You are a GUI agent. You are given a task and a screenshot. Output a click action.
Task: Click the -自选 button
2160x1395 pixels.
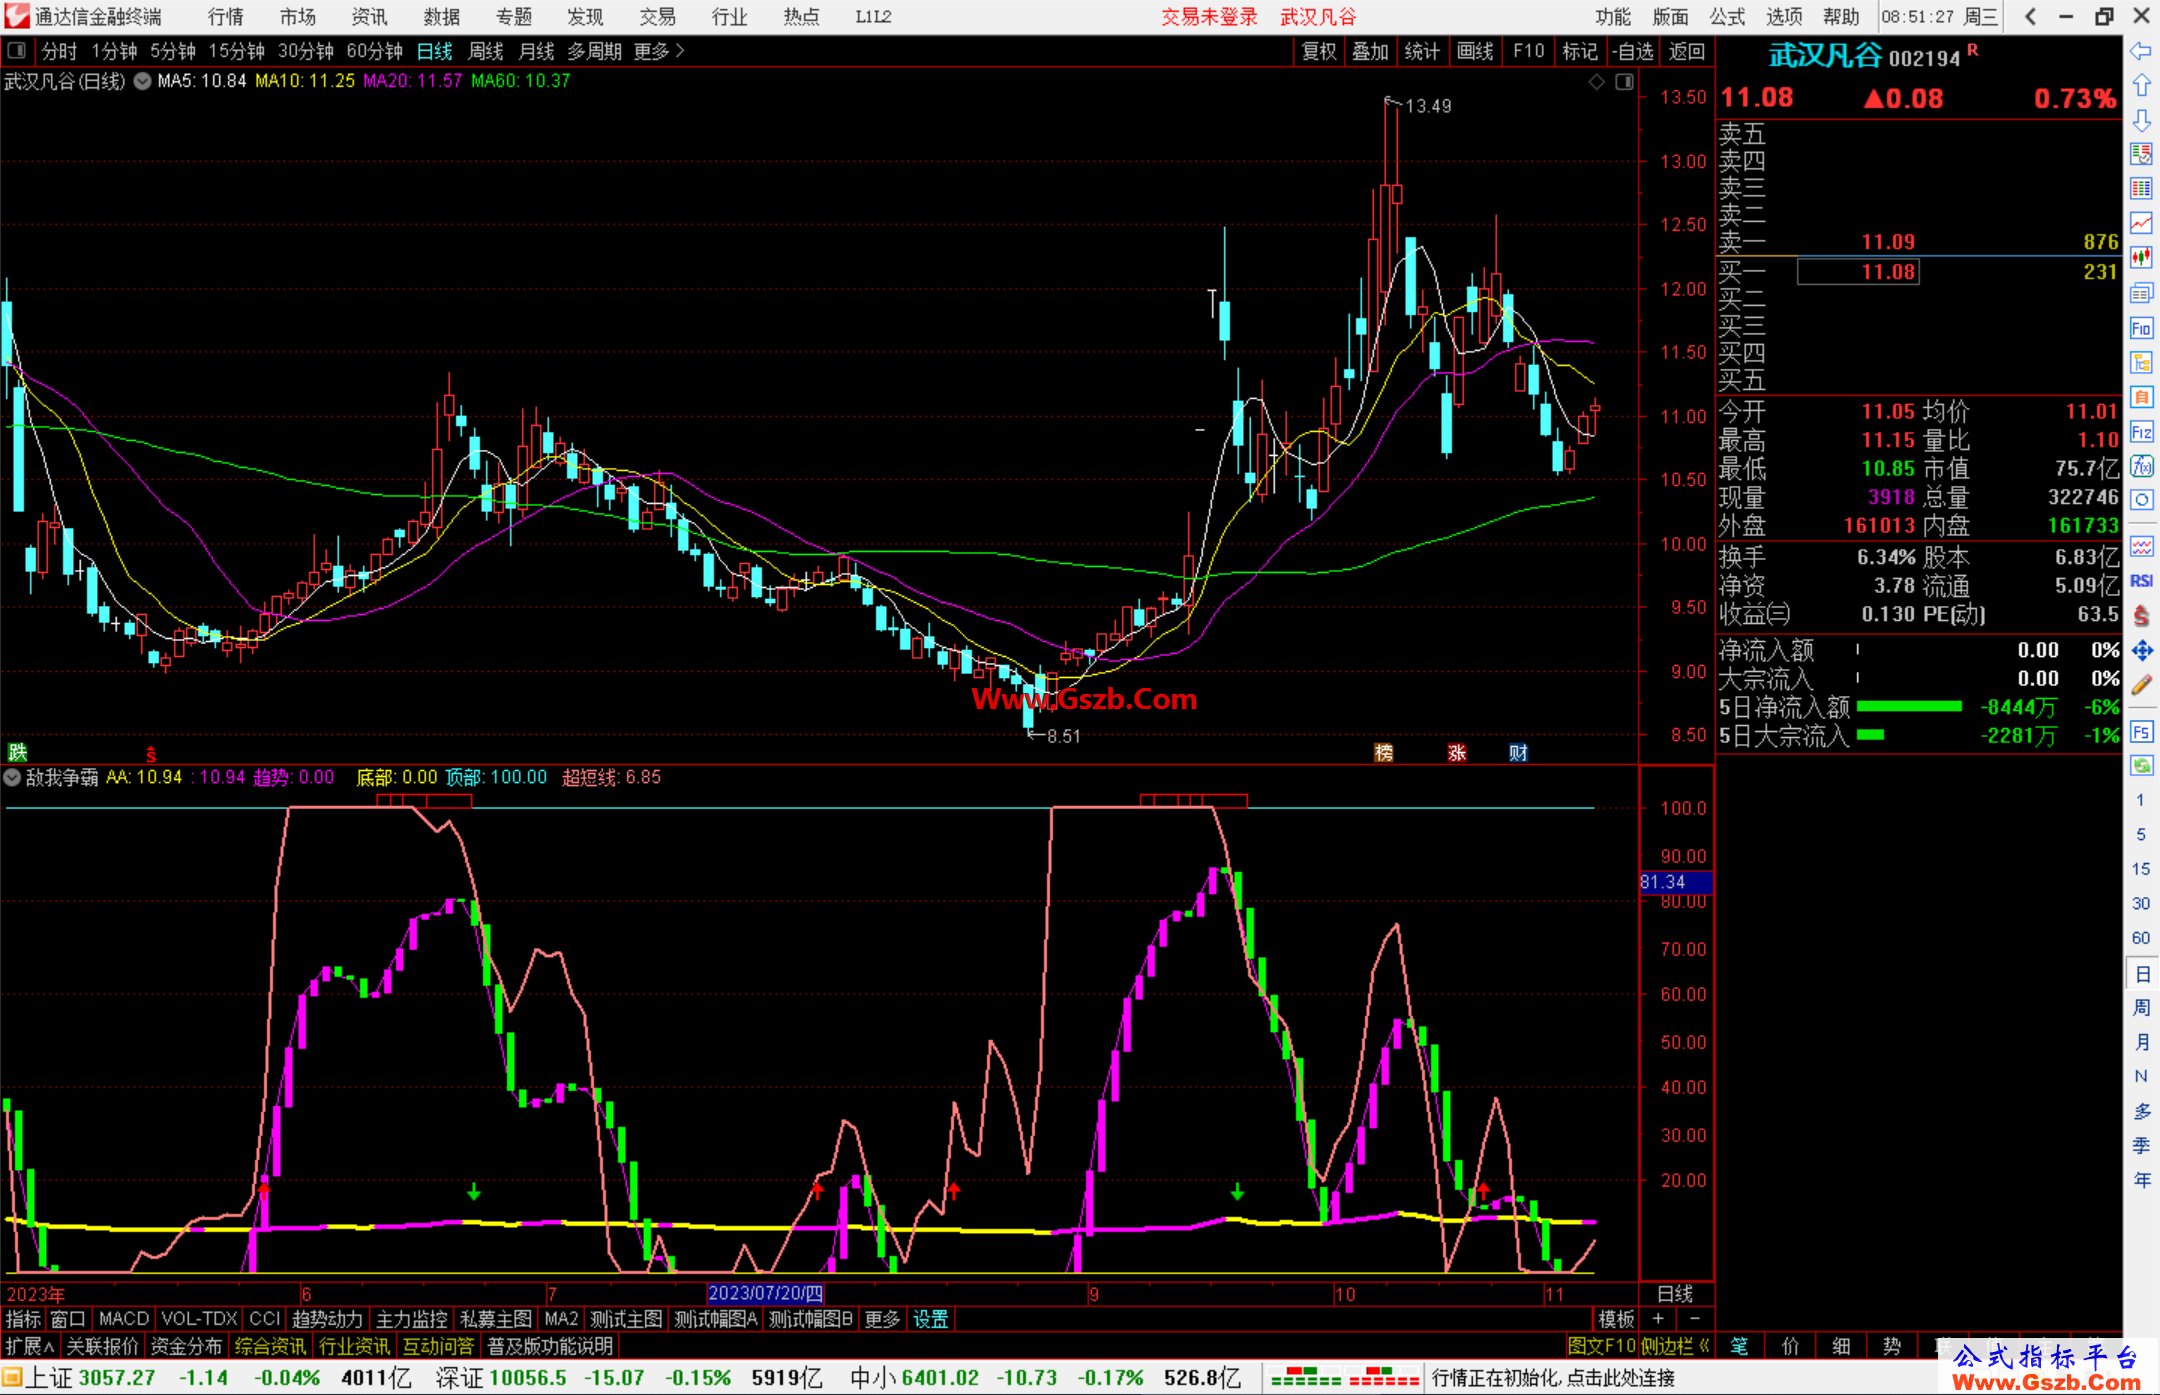point(1633,51)
